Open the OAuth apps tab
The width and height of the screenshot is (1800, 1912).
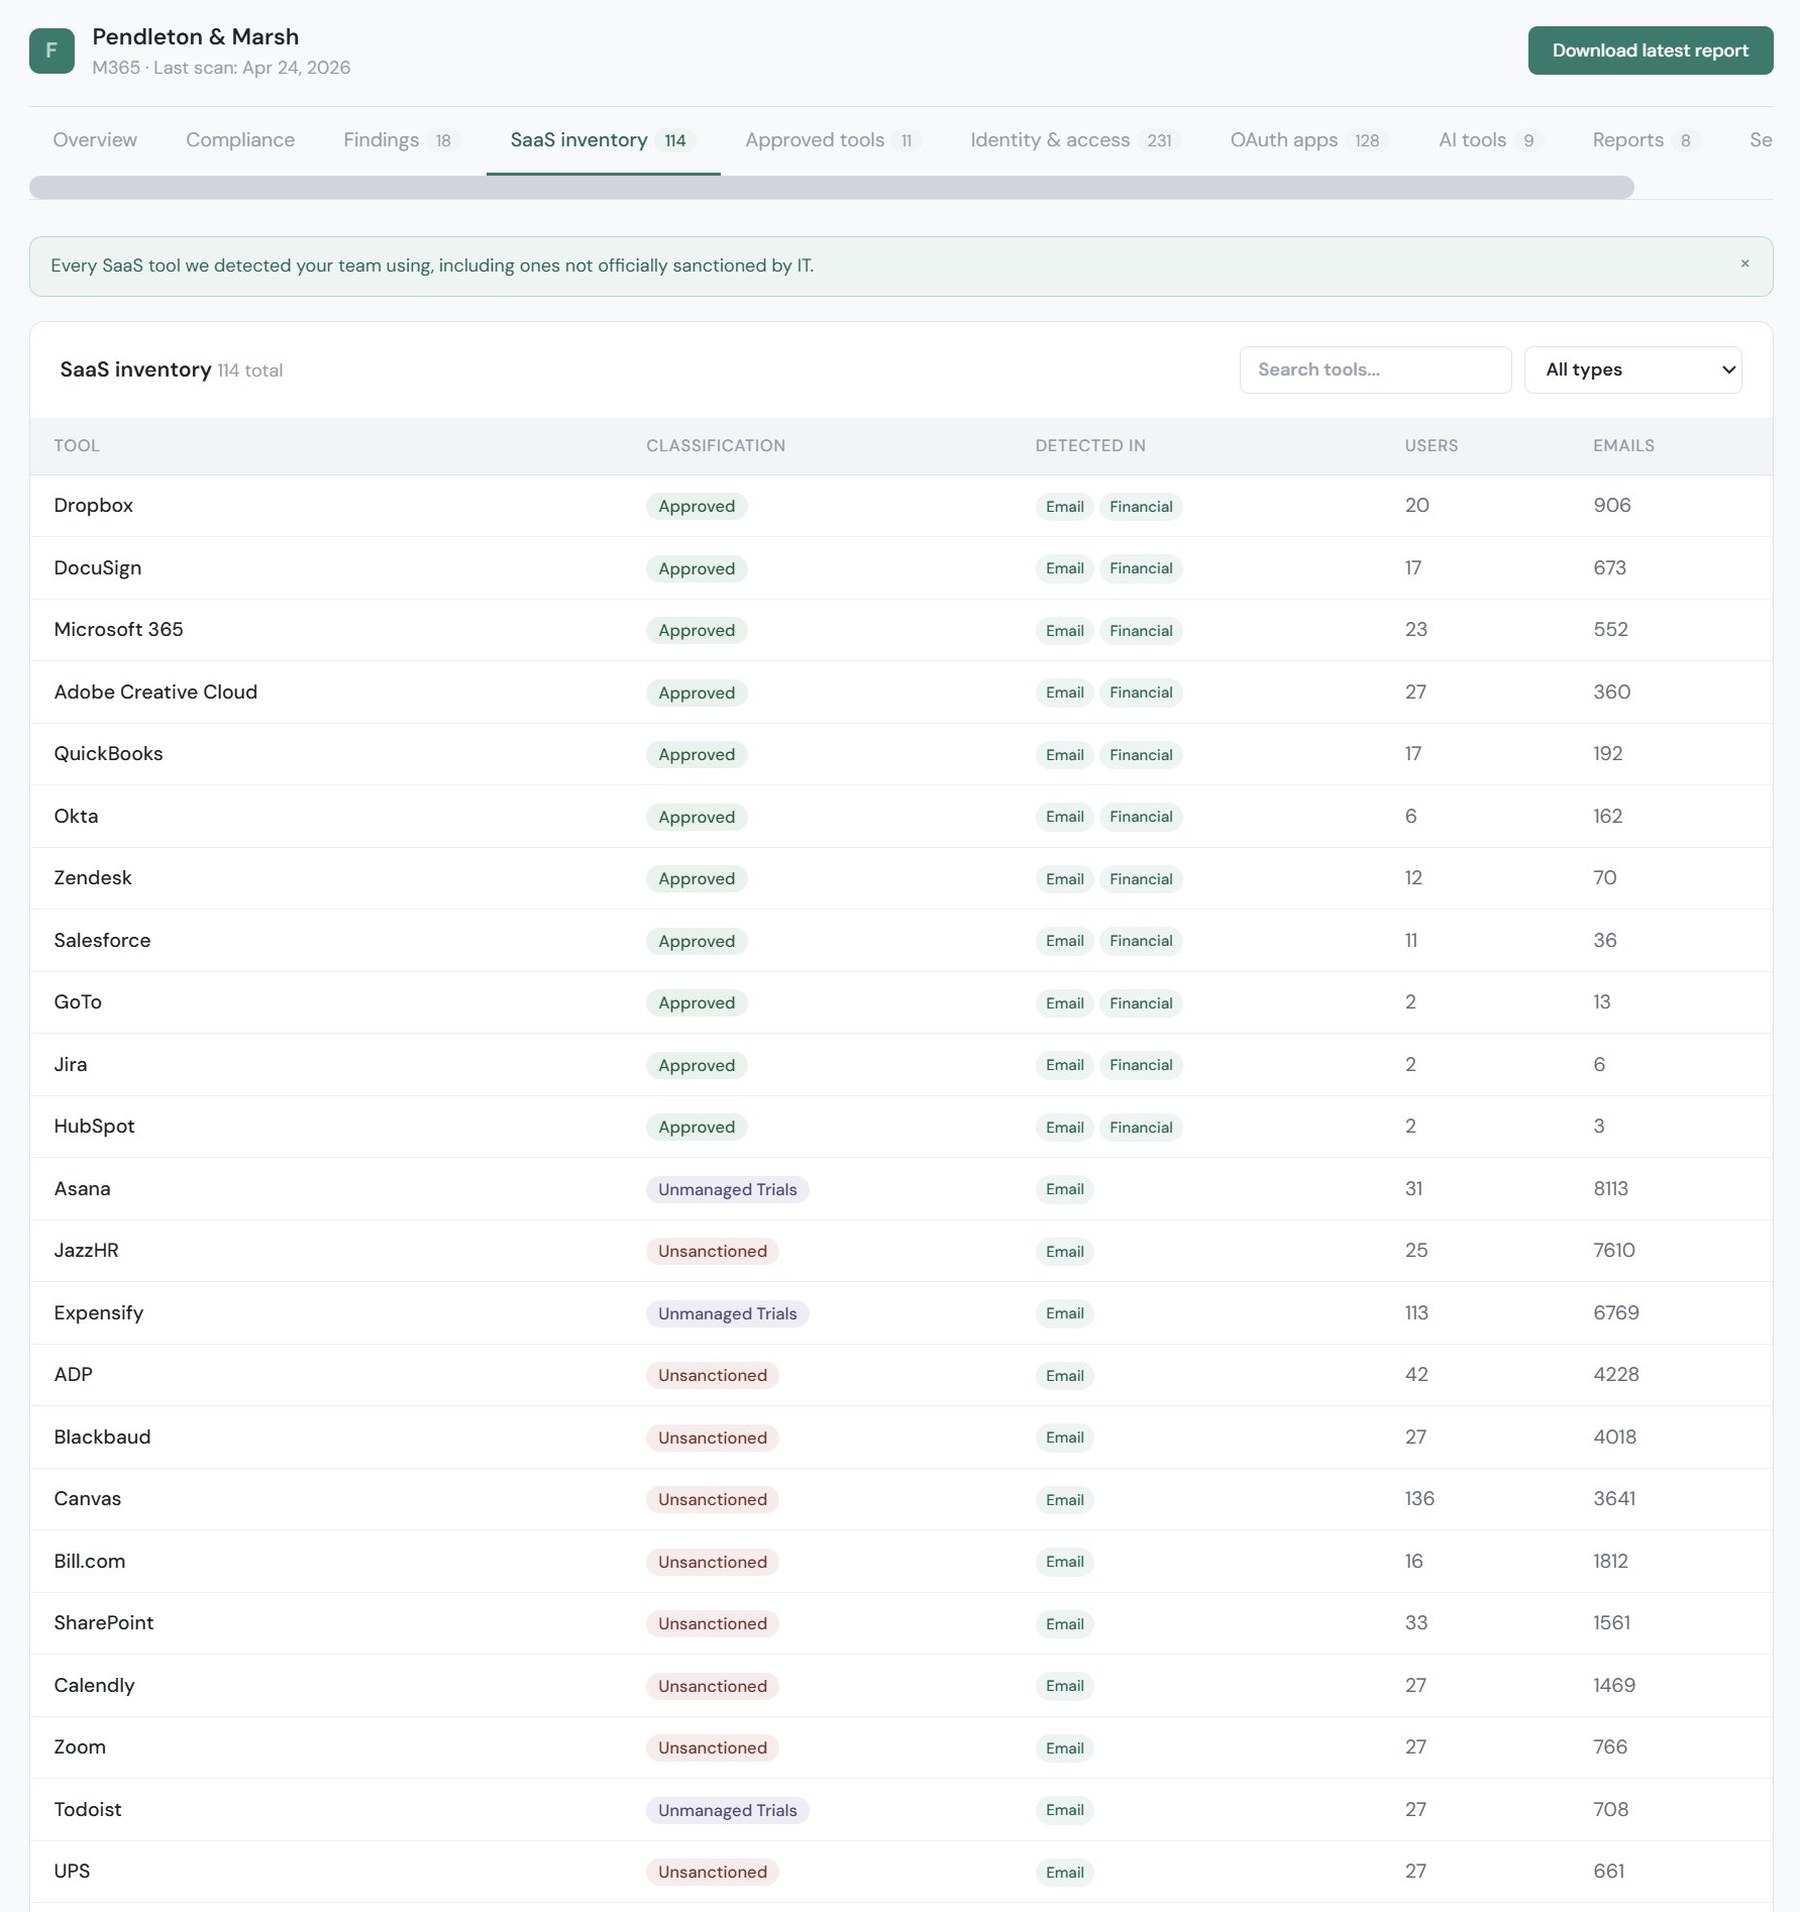1309,140
